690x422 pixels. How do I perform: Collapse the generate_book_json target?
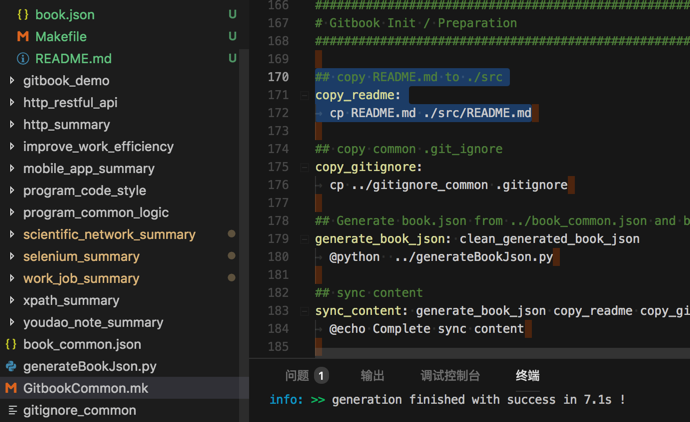point(304,239)
